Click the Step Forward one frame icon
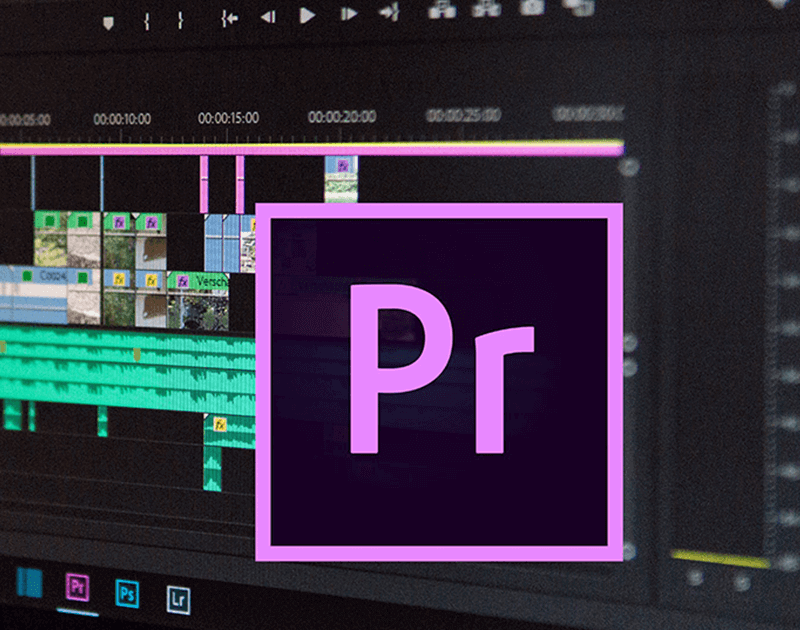The image size is (800, 630). pos(348,14)
